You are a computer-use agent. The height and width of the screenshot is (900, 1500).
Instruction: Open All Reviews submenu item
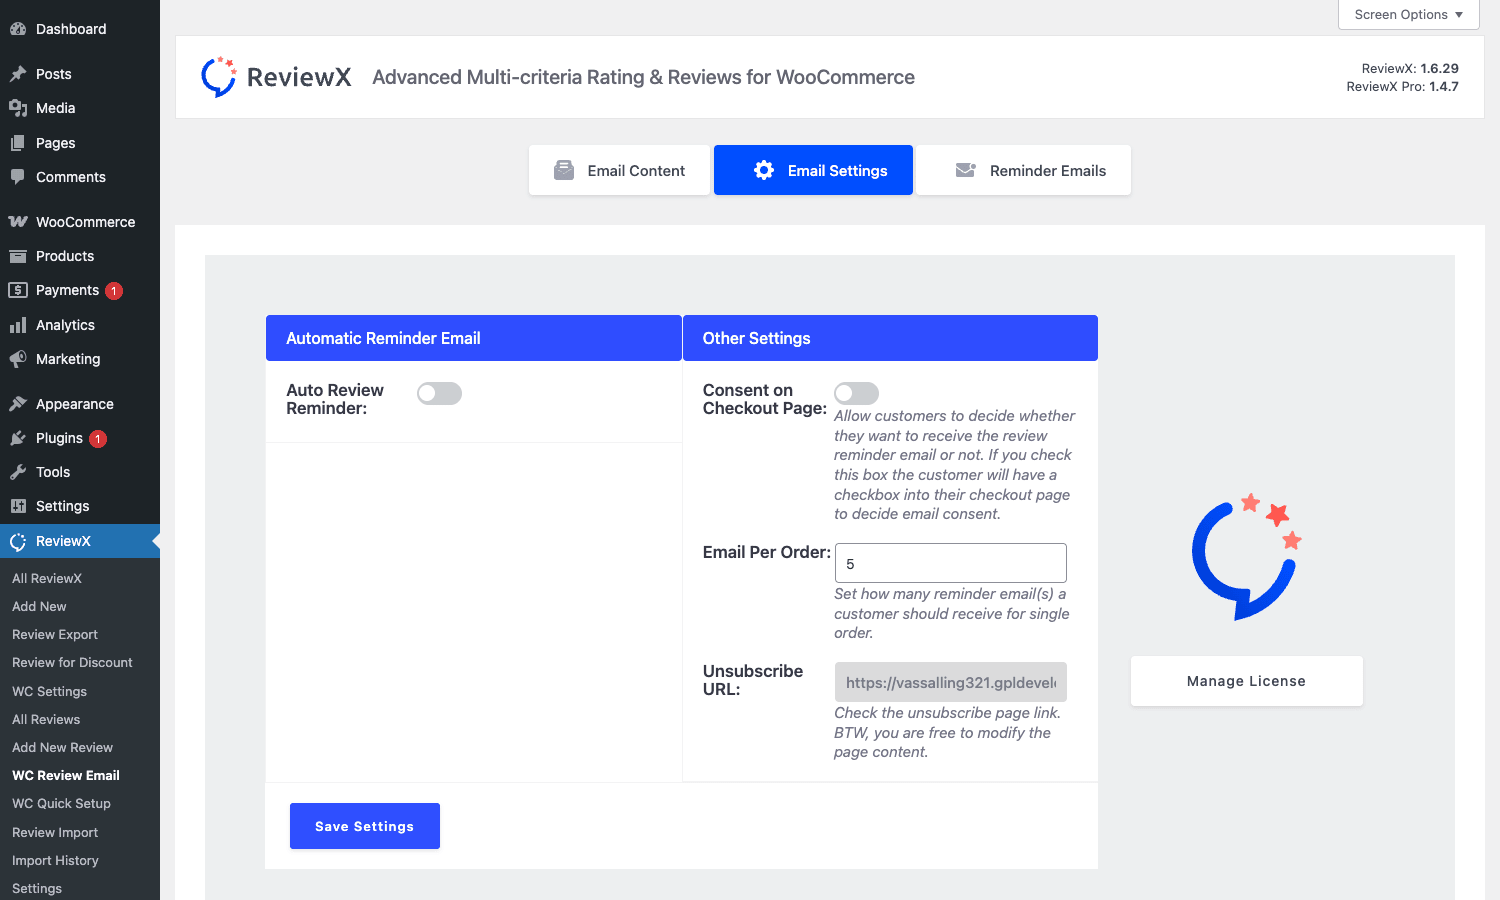[46, 719]
